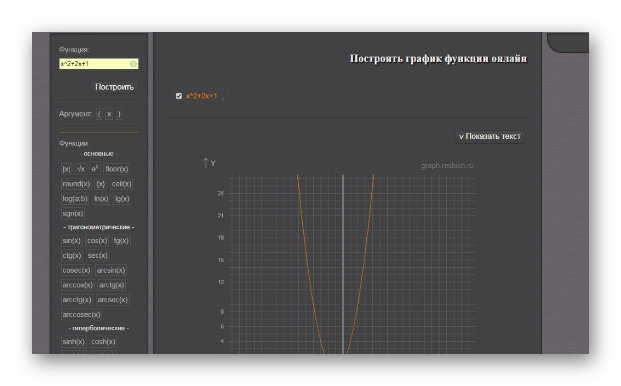Insert the ln(x) function
621x386 pixels.
tap(101, 199)
